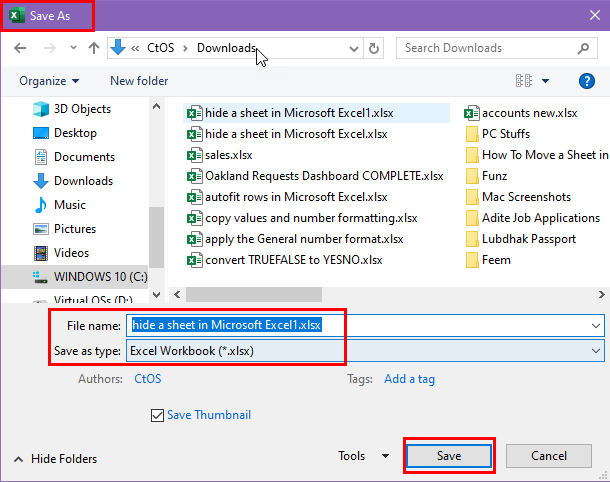This screenshot has width=610, height=482.
Task: Click the magnifier search icon
Action: pyautogui.click(x=583, y=48)
